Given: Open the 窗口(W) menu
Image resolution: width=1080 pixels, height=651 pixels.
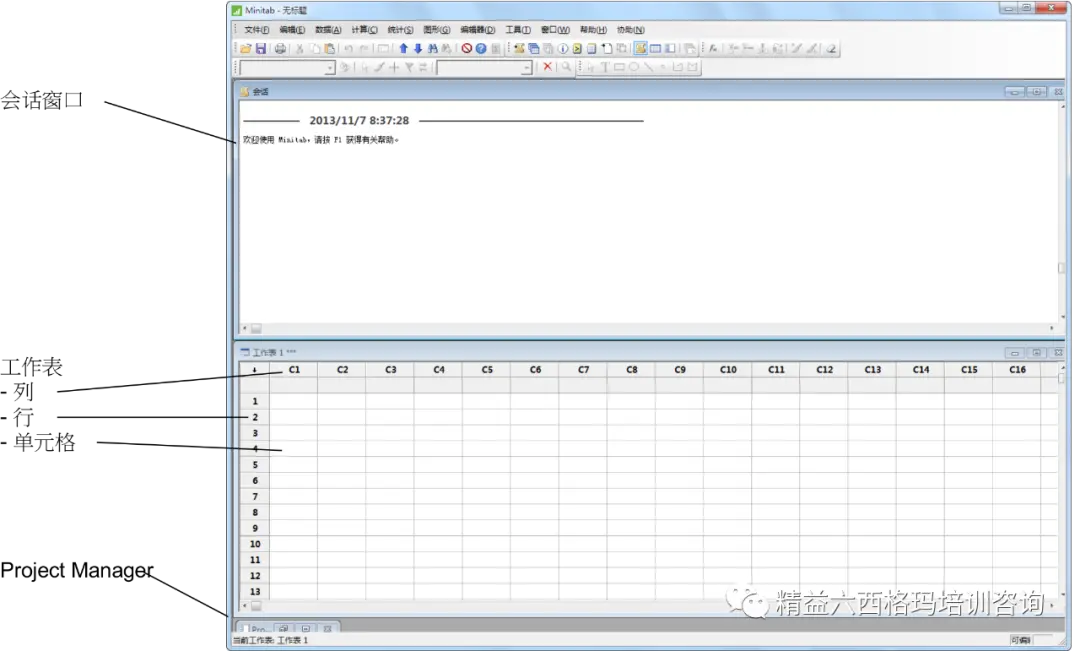Looking at the screenshot, I should [x=555, y=30].
